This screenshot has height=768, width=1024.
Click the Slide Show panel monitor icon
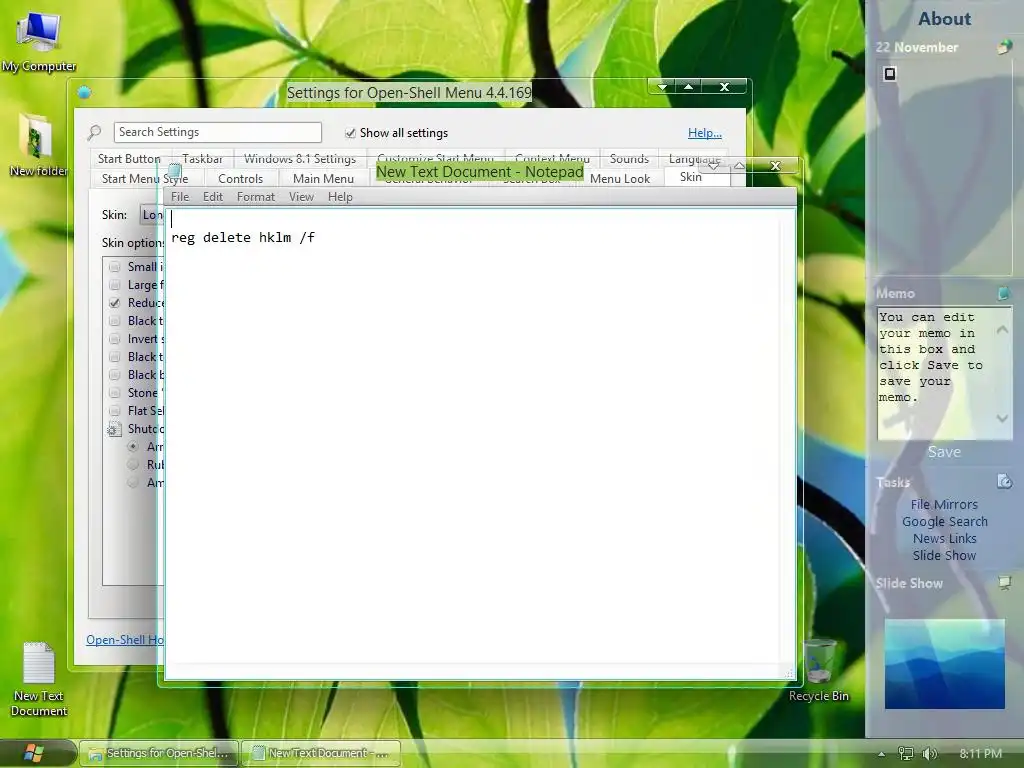(1004, 583)
